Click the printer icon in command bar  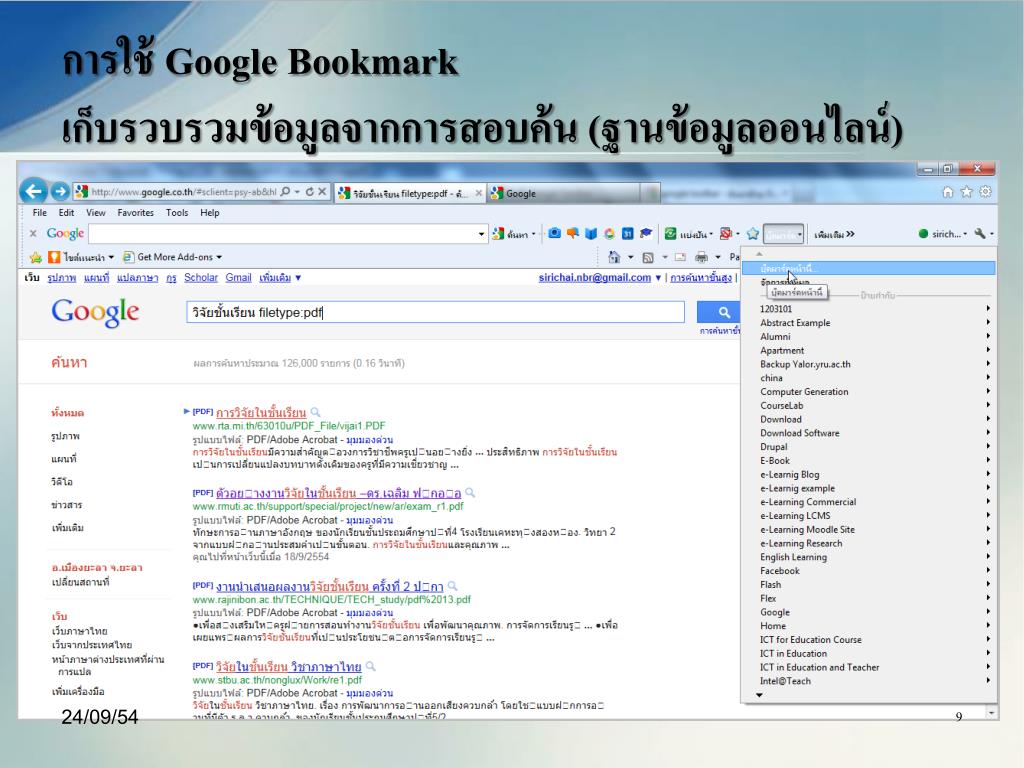(701, 257)
